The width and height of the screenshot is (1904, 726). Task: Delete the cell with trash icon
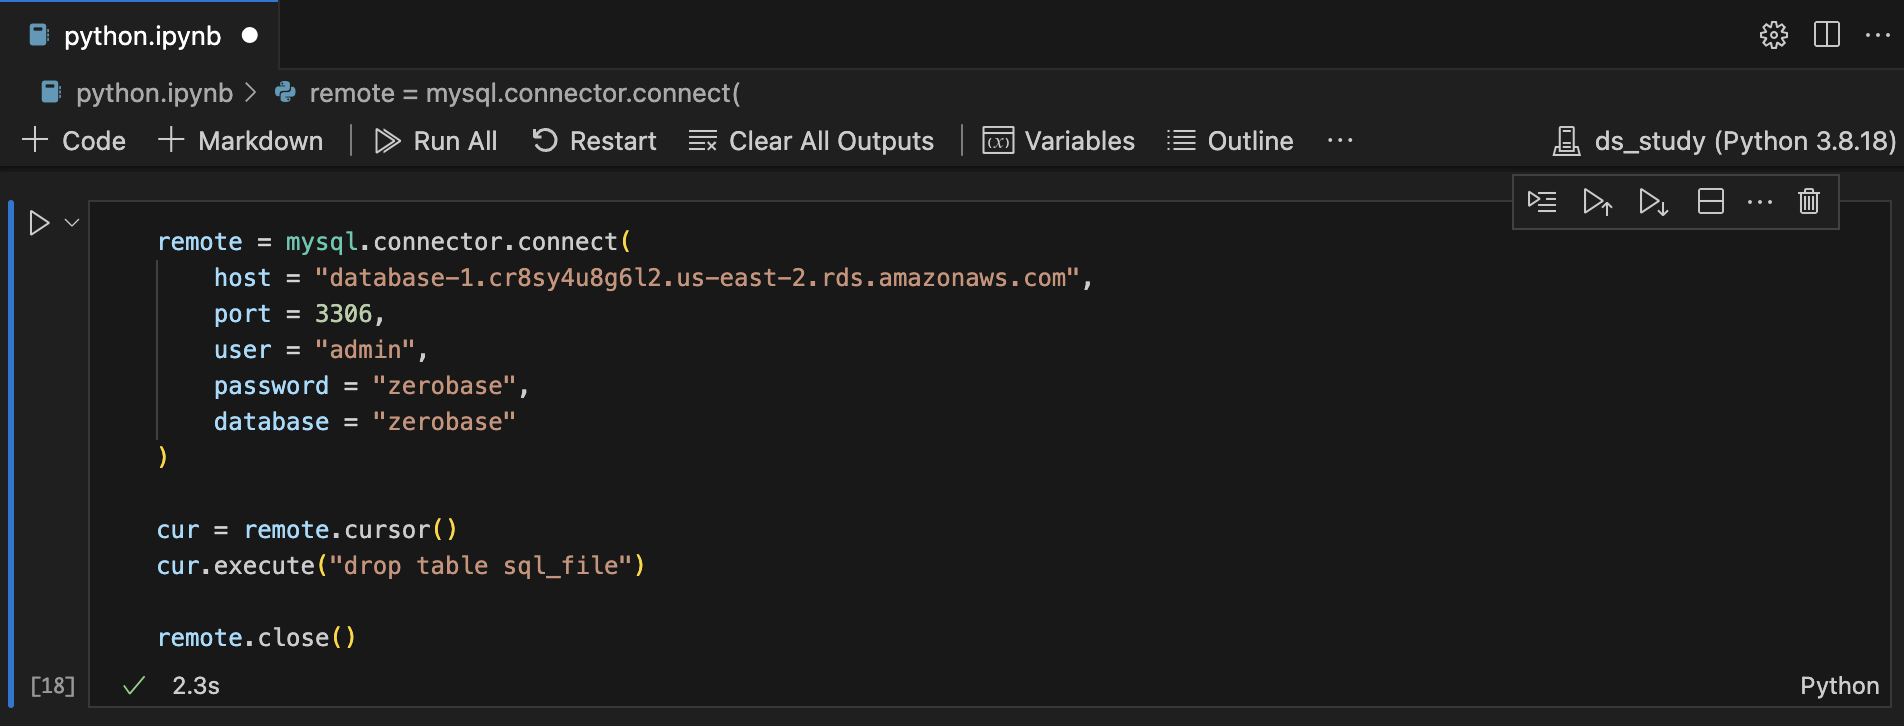click(x=1808, y=202)
